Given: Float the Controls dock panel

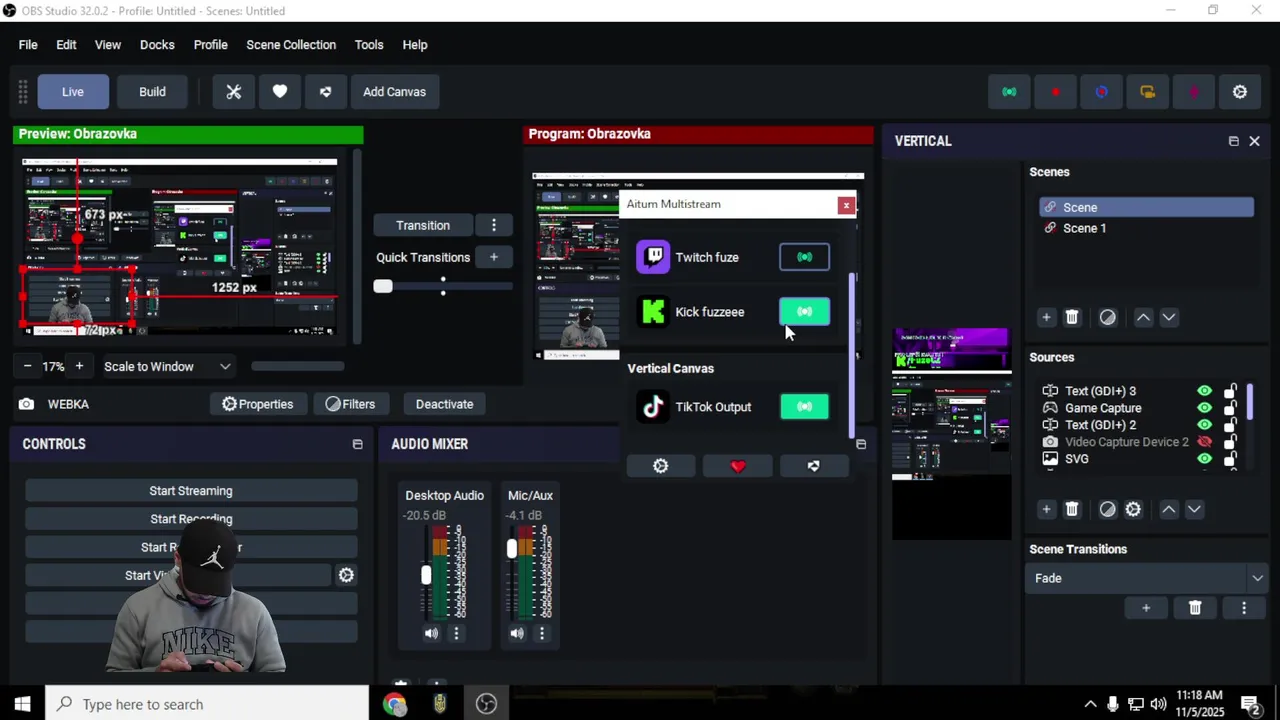Looking at the screenshot, I should pyautogui.click(x=357, y=444).
